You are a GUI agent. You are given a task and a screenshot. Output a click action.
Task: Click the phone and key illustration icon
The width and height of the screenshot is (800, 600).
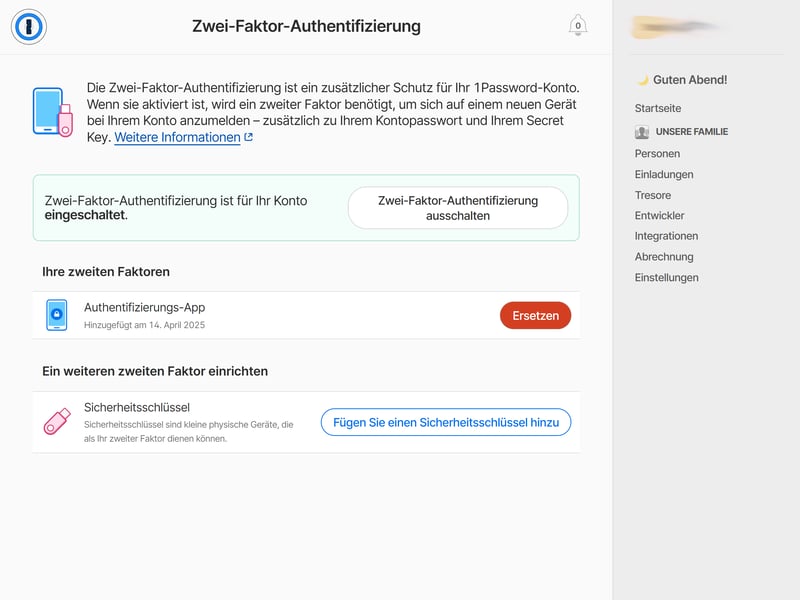53,111
